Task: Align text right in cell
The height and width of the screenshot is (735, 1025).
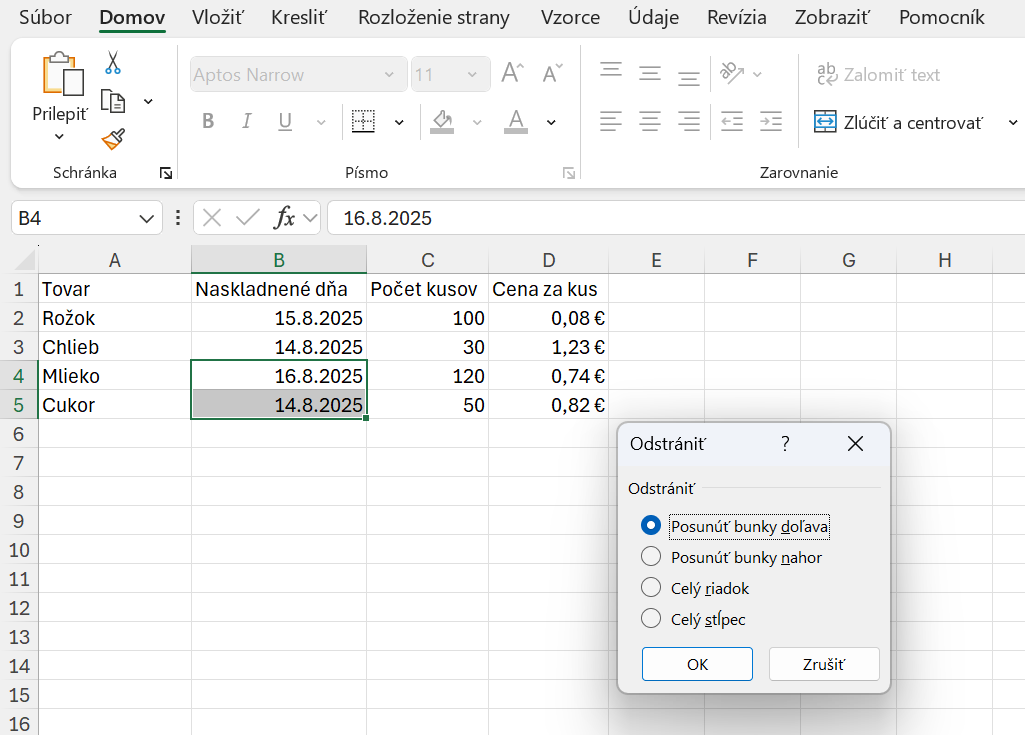Action: coord(688,122)
